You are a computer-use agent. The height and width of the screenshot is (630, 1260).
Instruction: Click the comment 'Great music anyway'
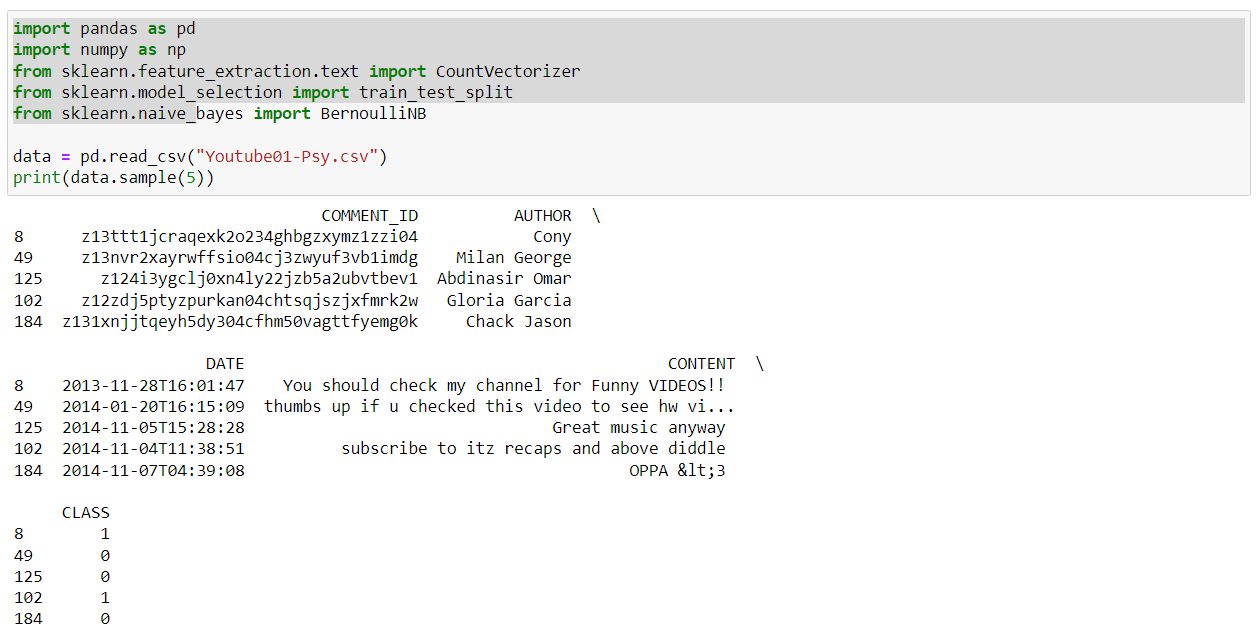(639, 427)
